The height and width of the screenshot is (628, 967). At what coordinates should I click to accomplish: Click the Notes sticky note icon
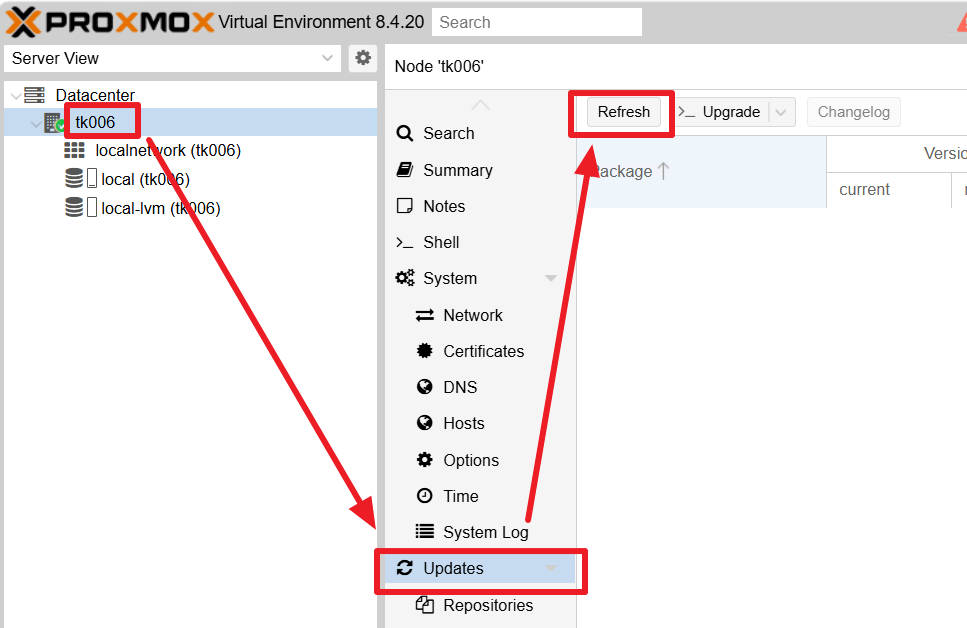405,206
